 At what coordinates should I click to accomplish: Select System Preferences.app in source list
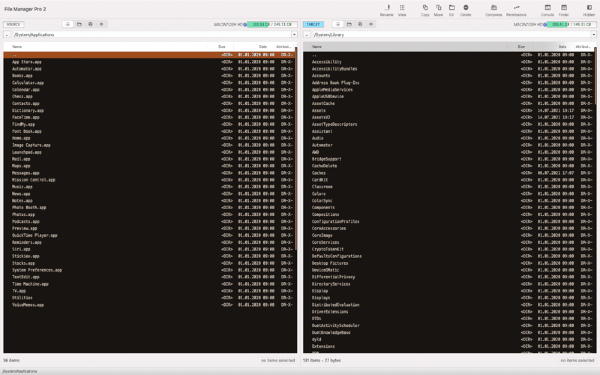(x=149, y=270)
